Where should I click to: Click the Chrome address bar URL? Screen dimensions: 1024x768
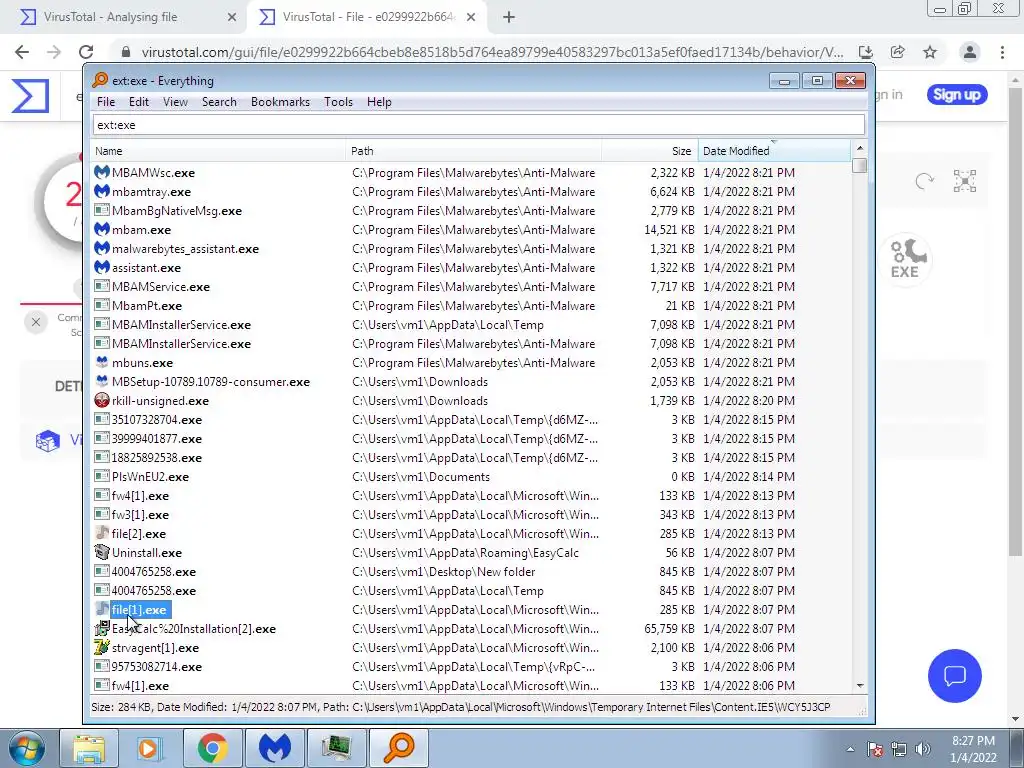(492, 52)
